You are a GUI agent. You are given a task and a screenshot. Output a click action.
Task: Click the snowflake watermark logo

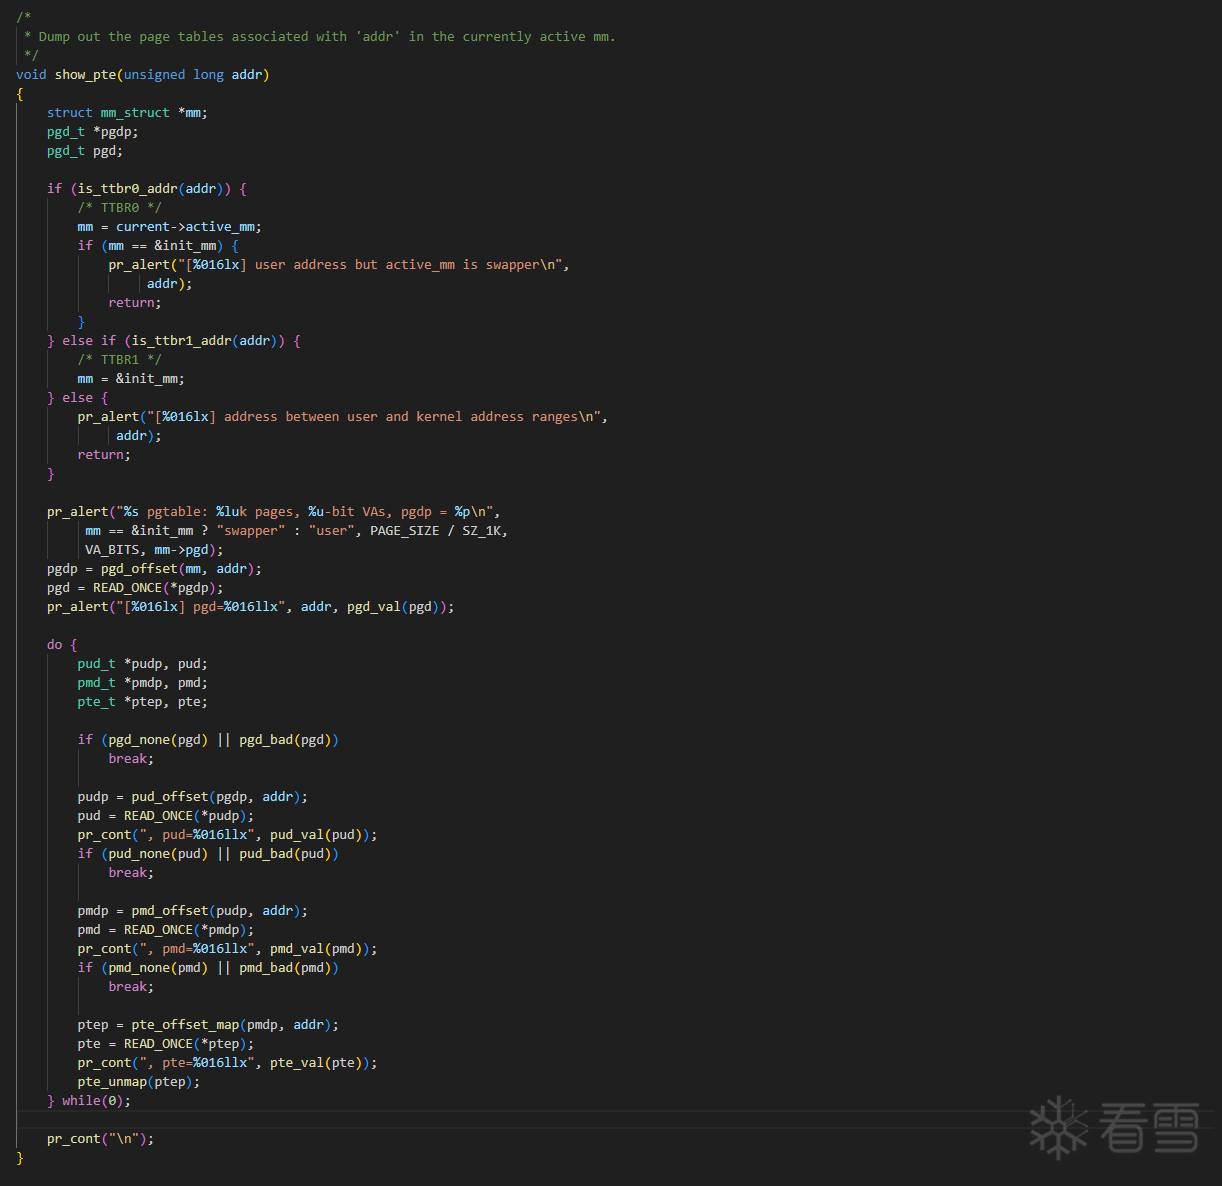(1058, 1128)
